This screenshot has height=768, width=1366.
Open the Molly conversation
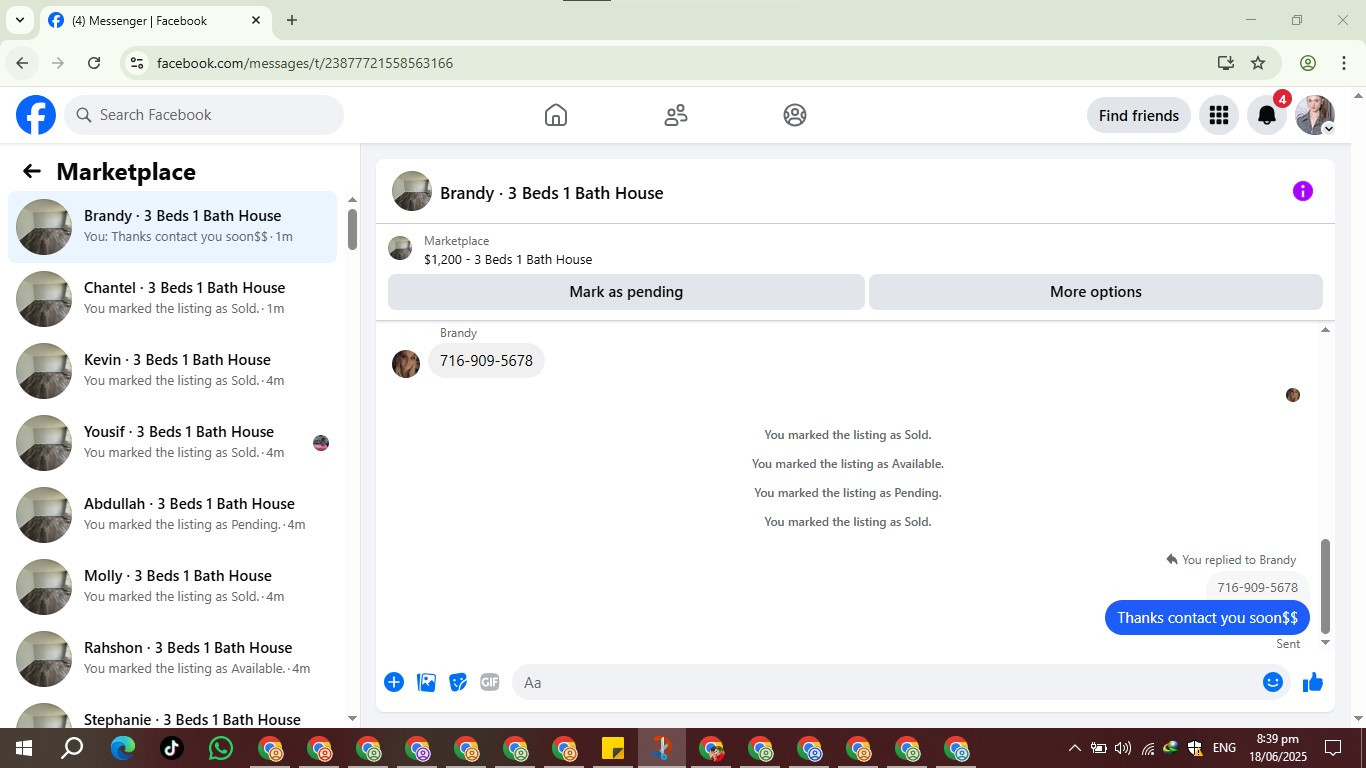(x=172, y=587)
